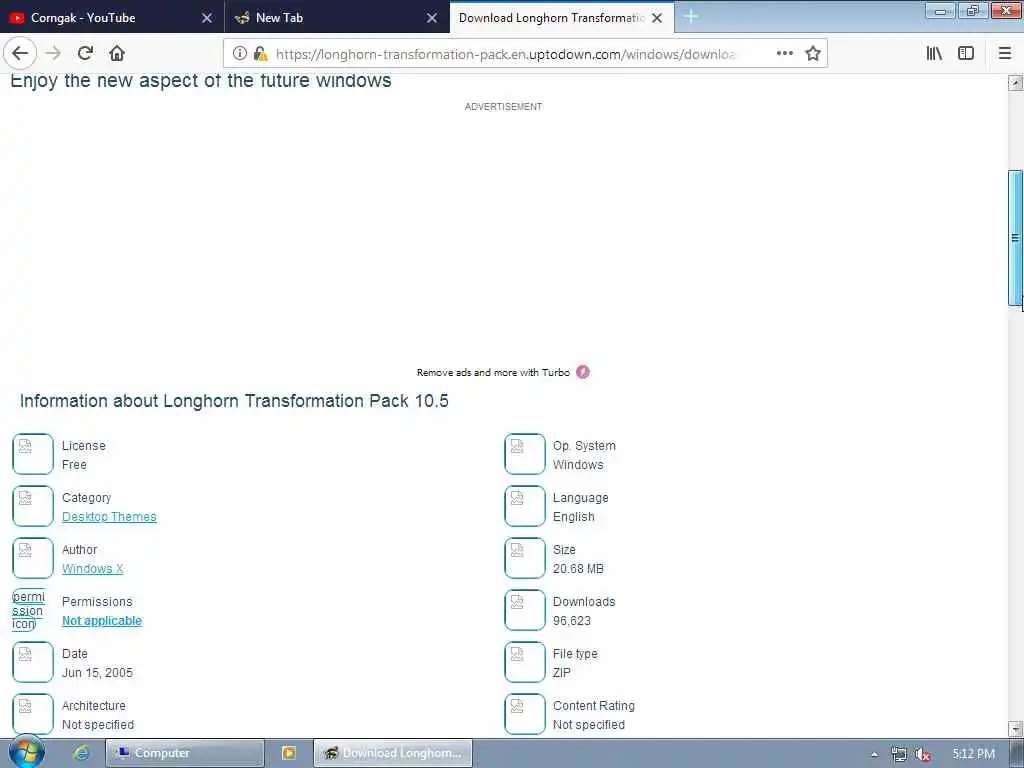Click the padlock warning icon
This screenshot has height=768, width=1024.
(x=261, y=54)
